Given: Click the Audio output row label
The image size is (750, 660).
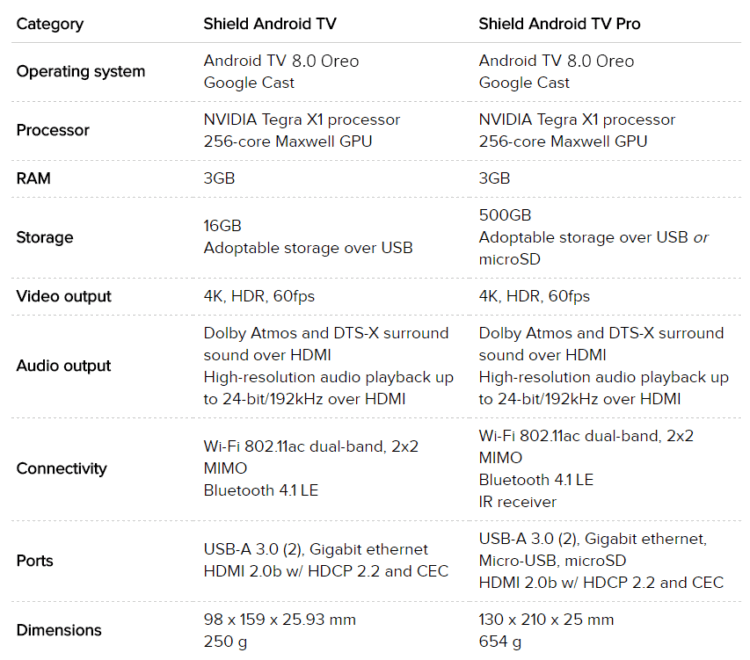Looking at the screenshot, I should (64, 366).
